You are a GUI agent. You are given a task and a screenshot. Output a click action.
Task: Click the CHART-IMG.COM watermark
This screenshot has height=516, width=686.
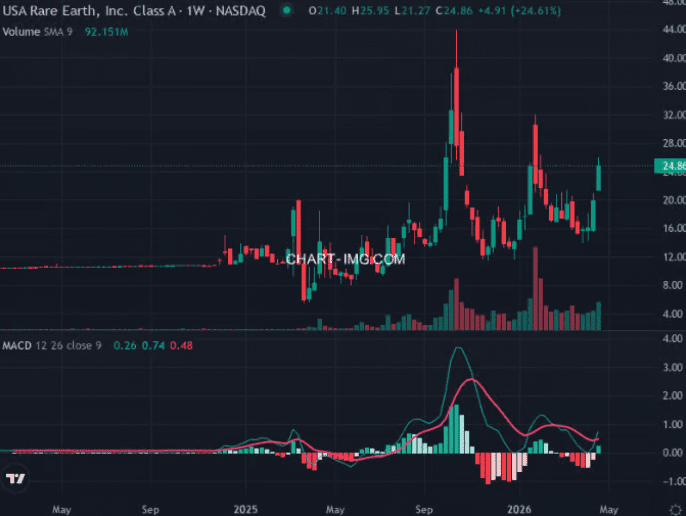[346, 258]
